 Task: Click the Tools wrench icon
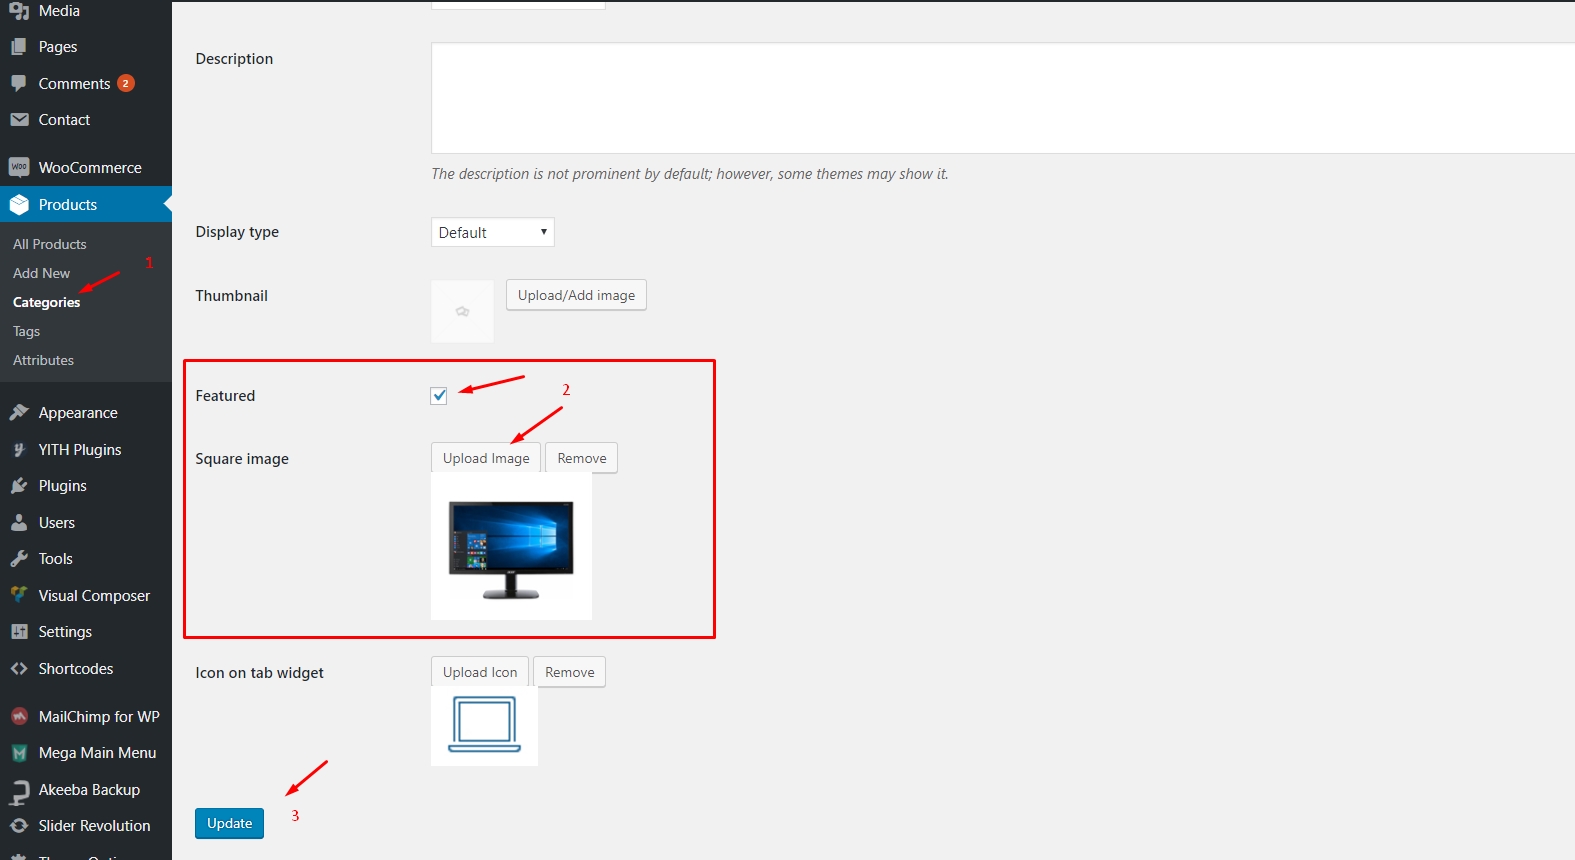point(19,559)
